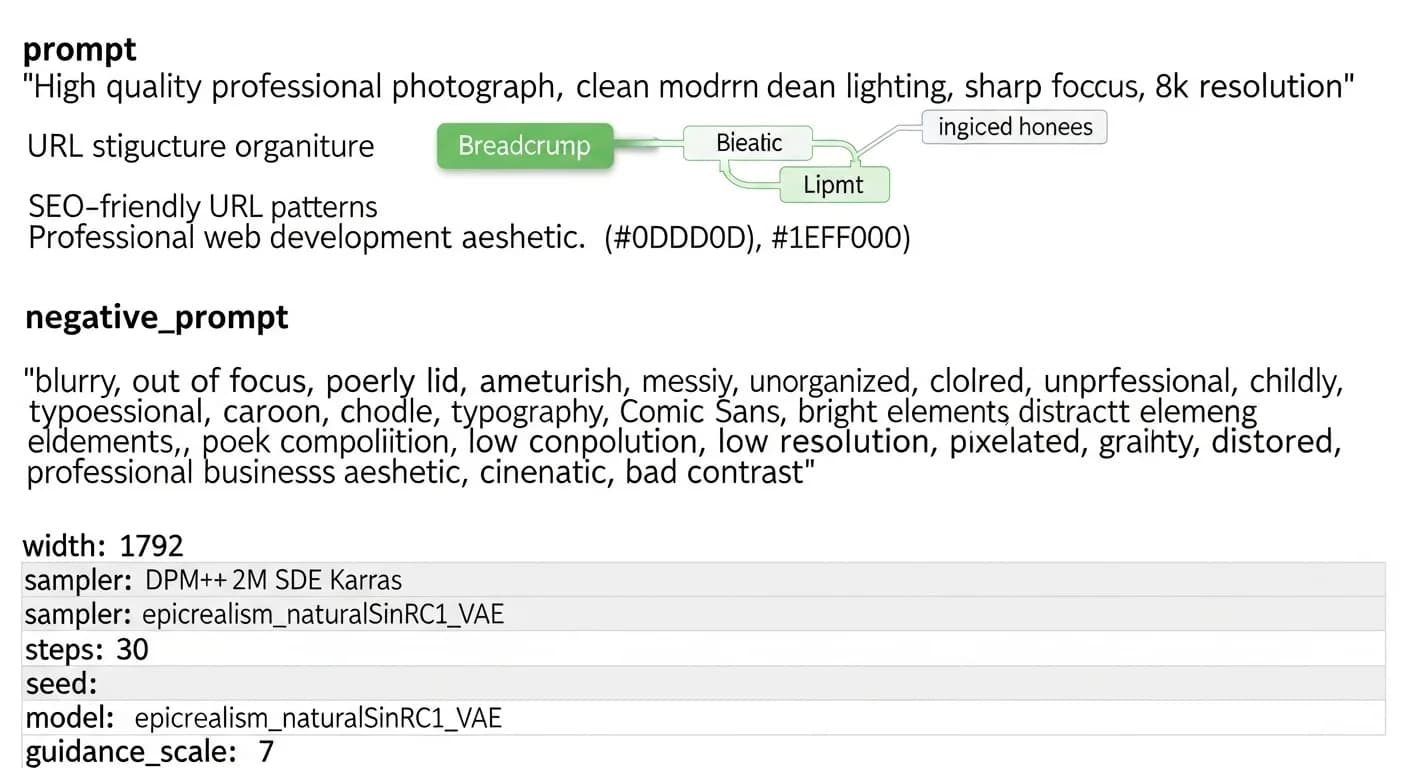Click the green Breadcrump button
Image resolution: width=1408 pixels, height=768 pixels.
524,146
